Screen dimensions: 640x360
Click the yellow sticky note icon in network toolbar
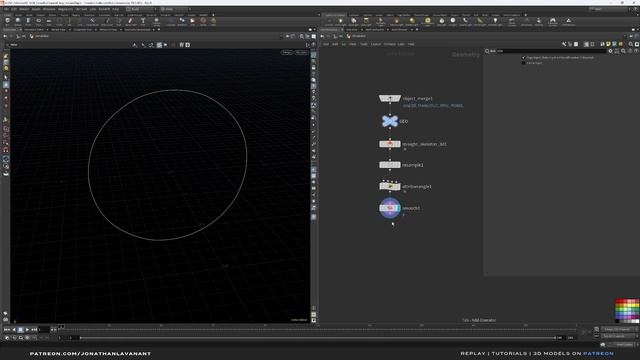click(608, 44)
